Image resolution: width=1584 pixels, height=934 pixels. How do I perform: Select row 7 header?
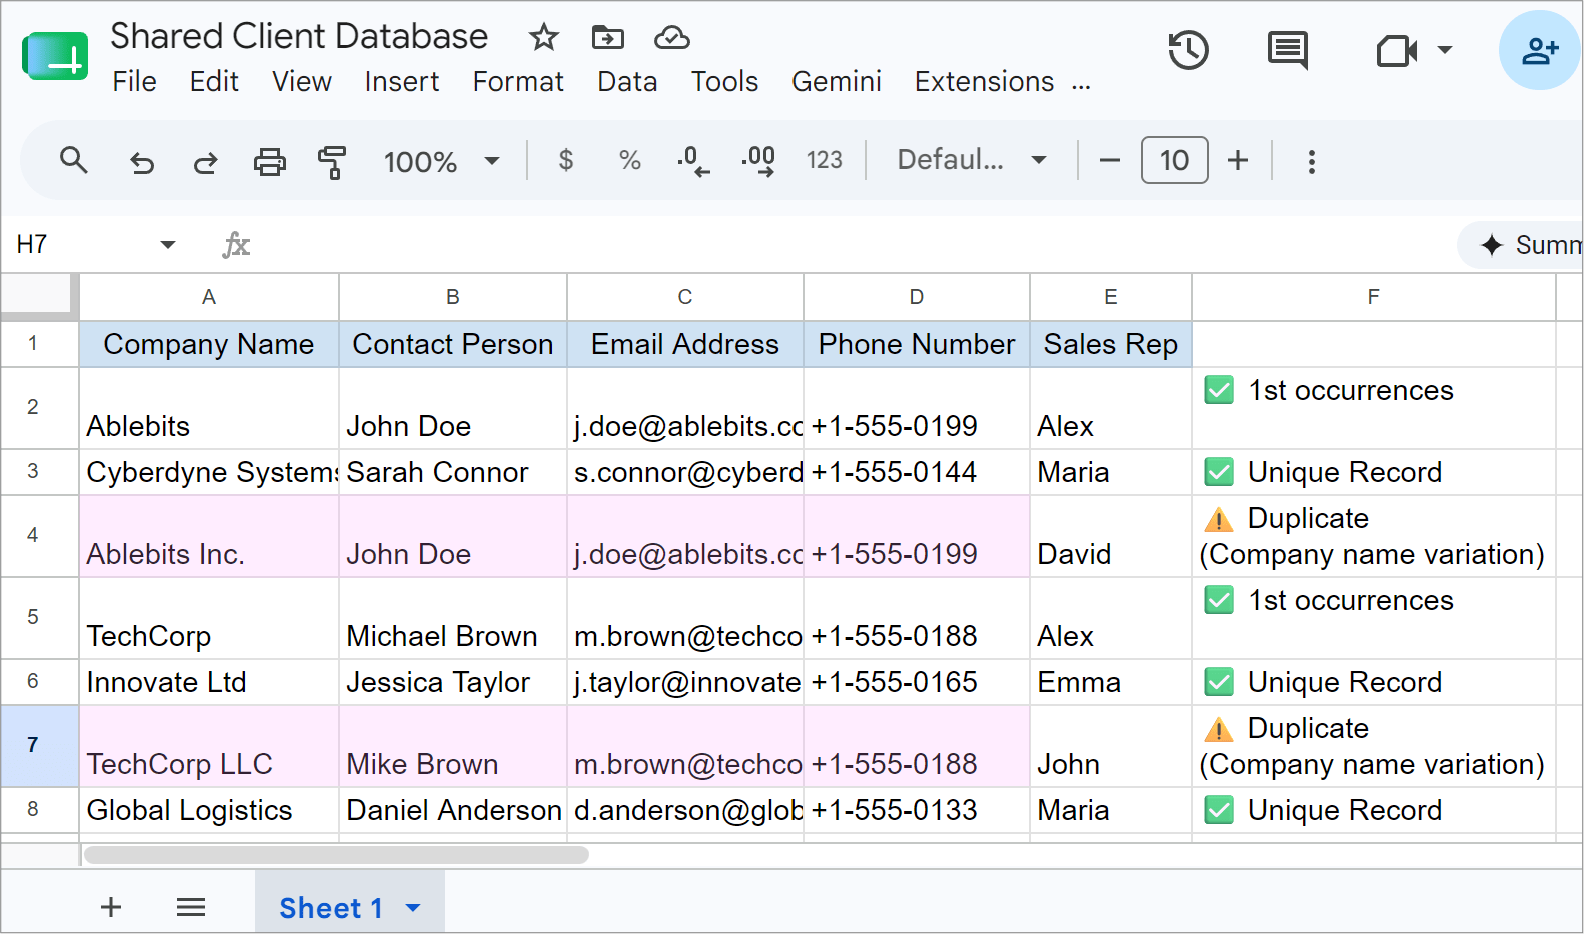point(40,745)
